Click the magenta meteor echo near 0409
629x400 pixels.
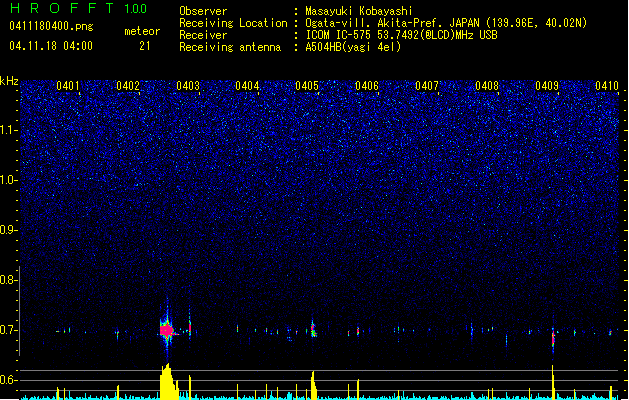[x=553, y=337]
